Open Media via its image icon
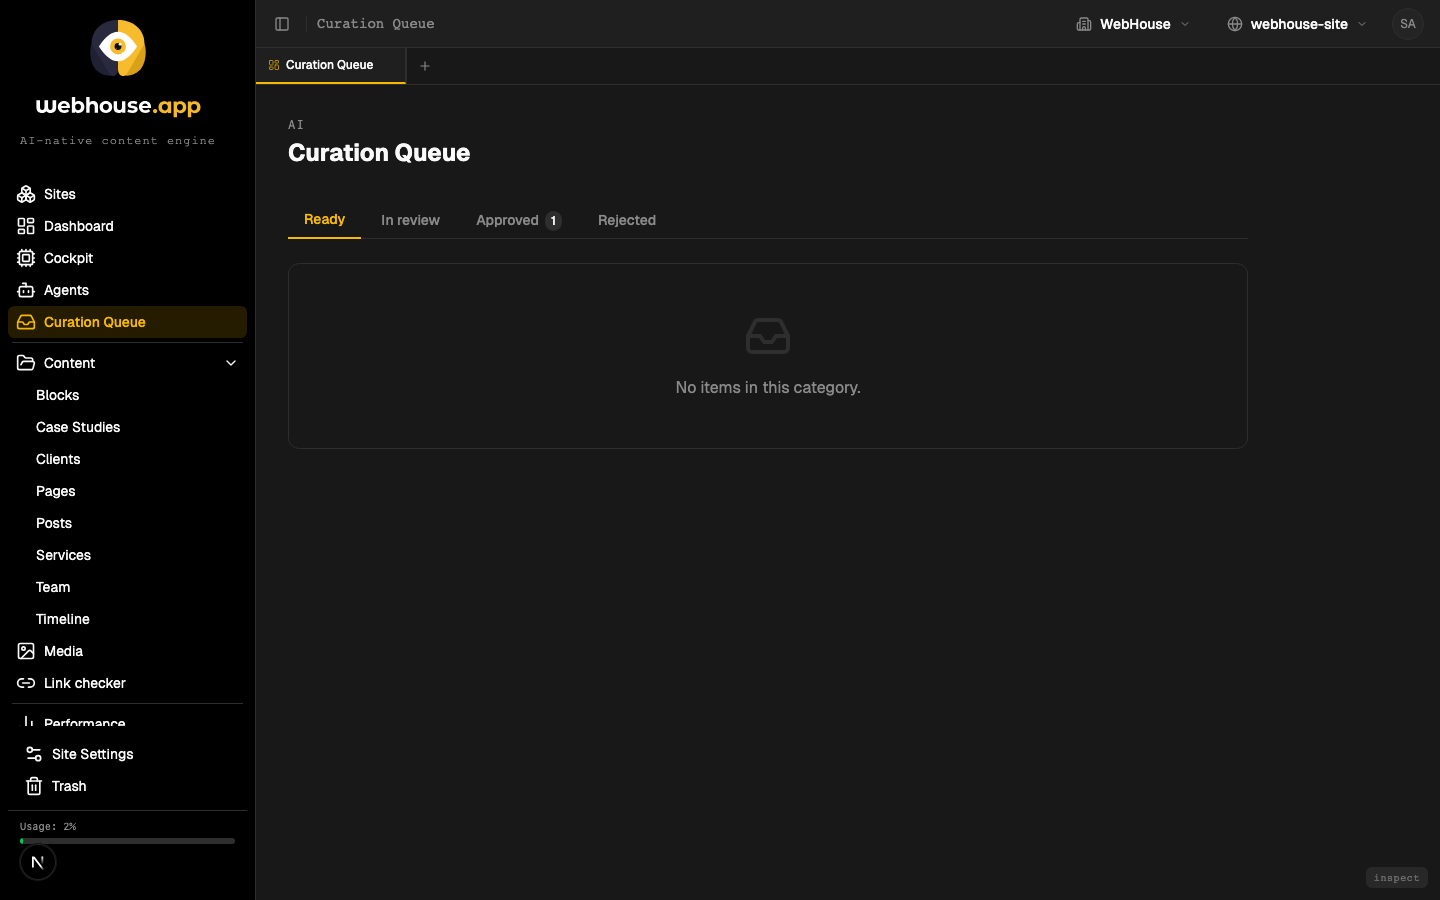 (x=26, y=651)
